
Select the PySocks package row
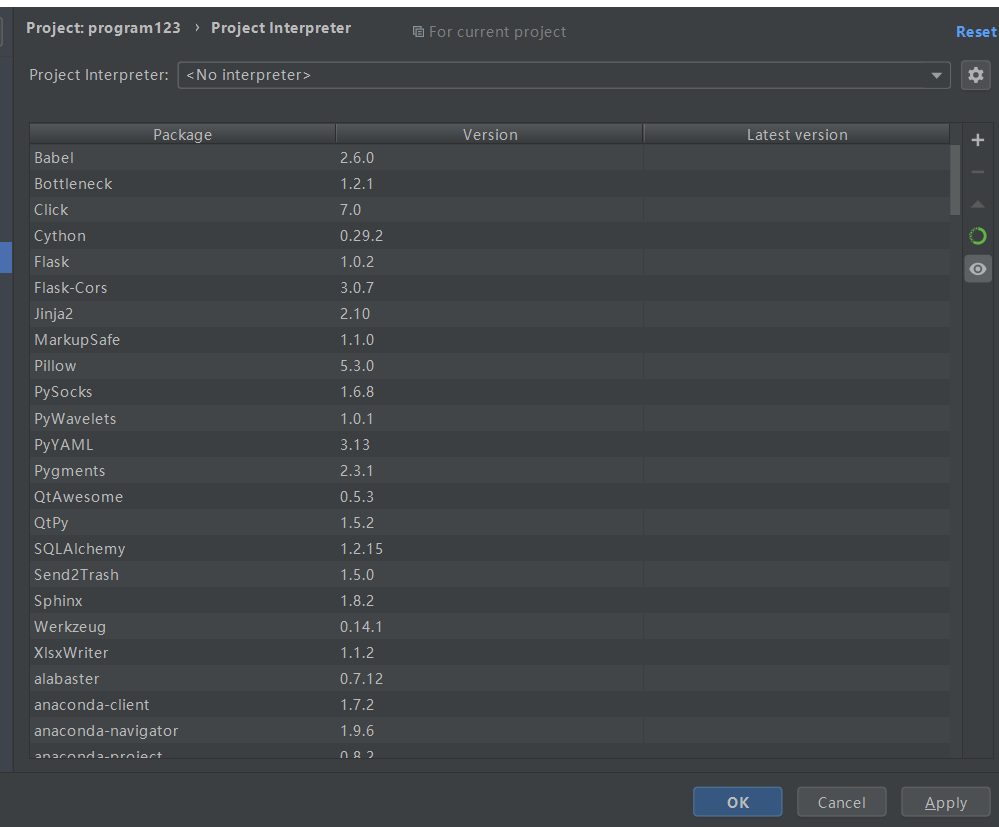(489, 392)
